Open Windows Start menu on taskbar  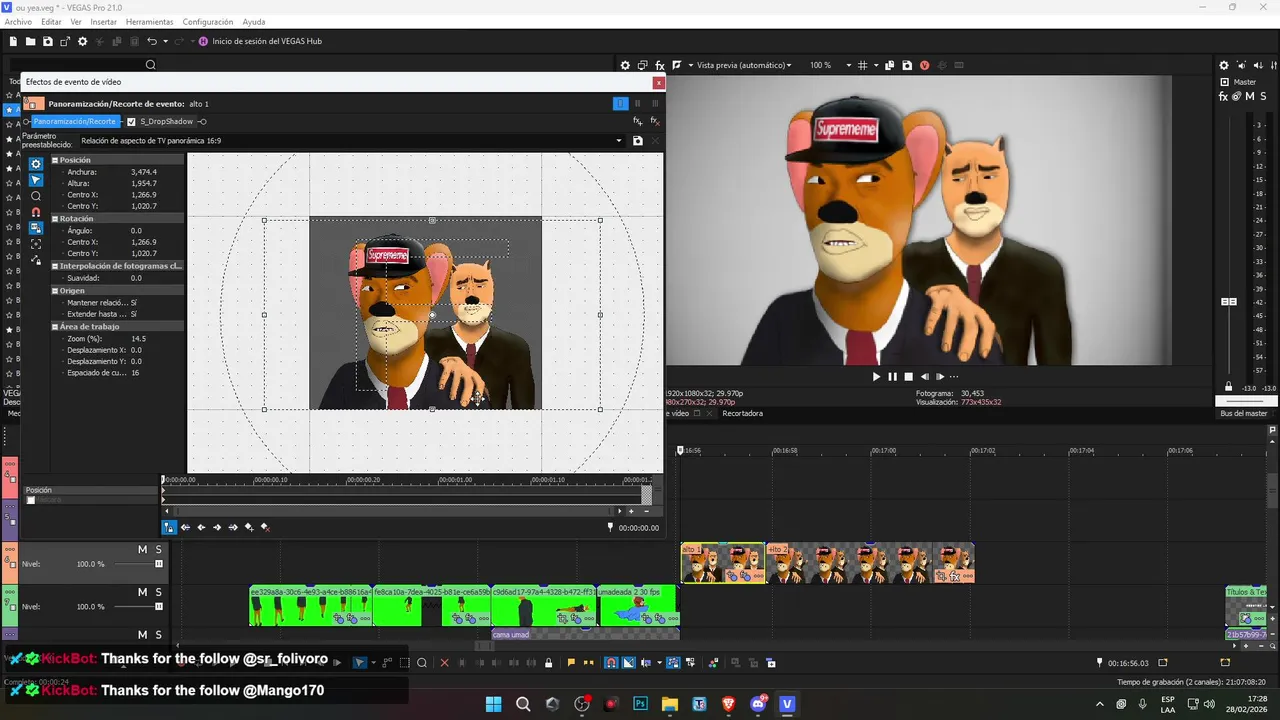click(x=493, y=704)
